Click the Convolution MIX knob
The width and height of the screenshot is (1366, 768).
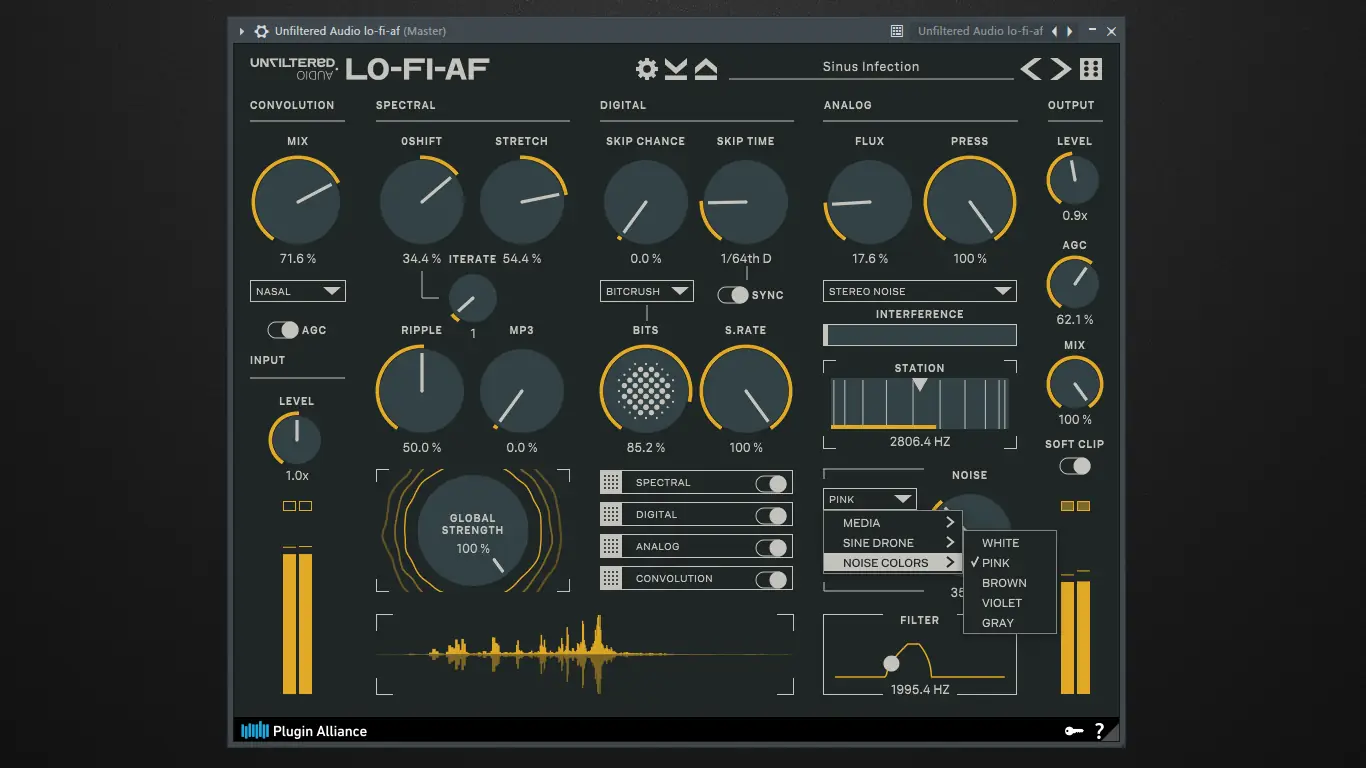tap(297, 200)
